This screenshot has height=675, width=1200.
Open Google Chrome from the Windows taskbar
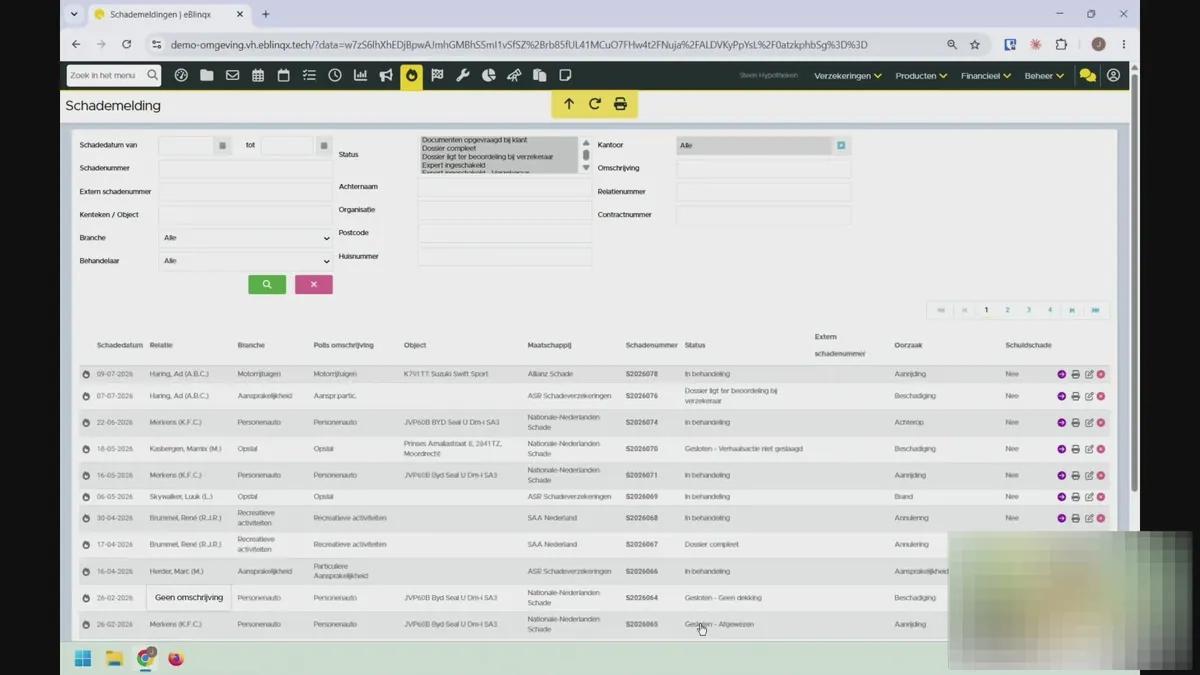click(x=146, y=658)
